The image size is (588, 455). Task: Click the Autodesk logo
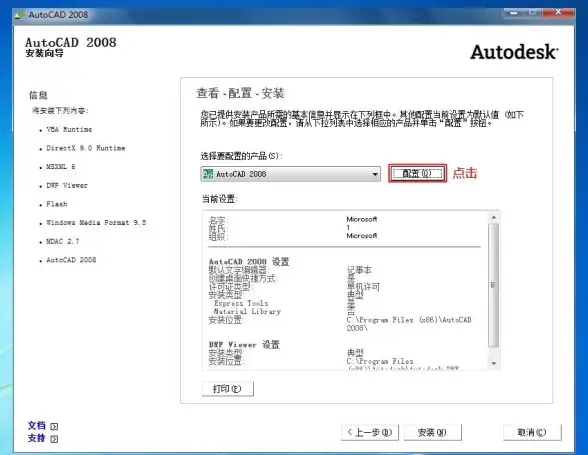[514, 52]
